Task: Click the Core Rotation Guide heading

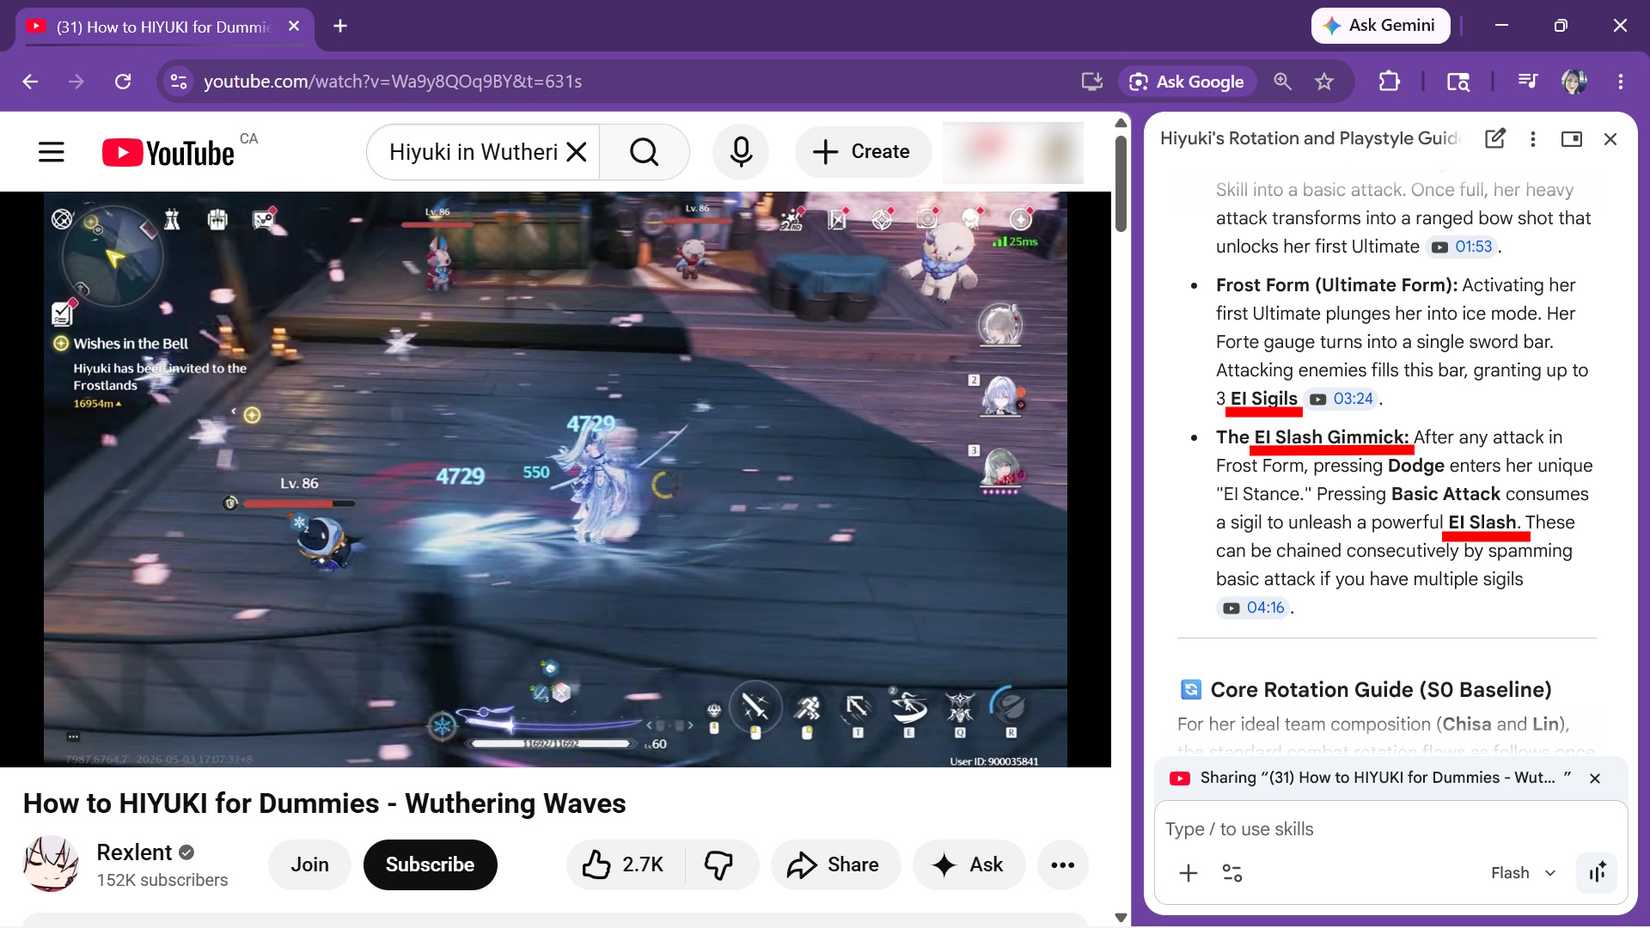Action: tap(1380, 690)
